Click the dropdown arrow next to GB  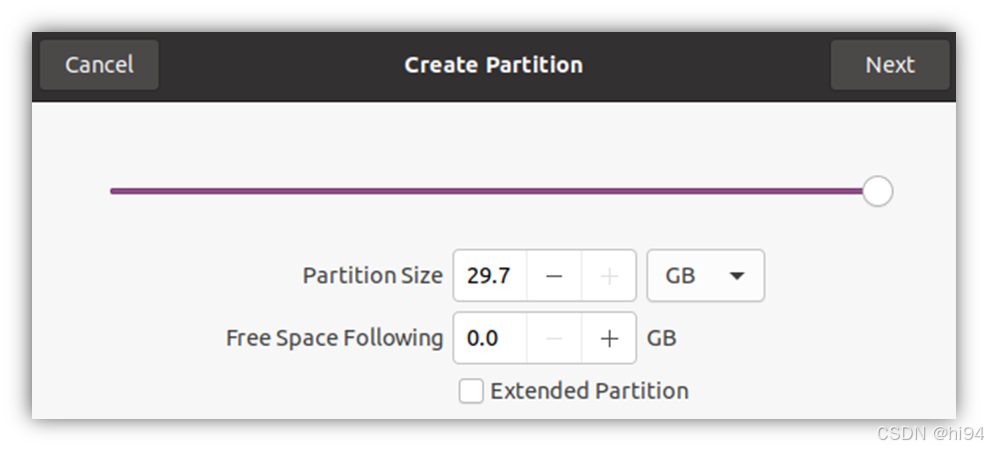737,276
